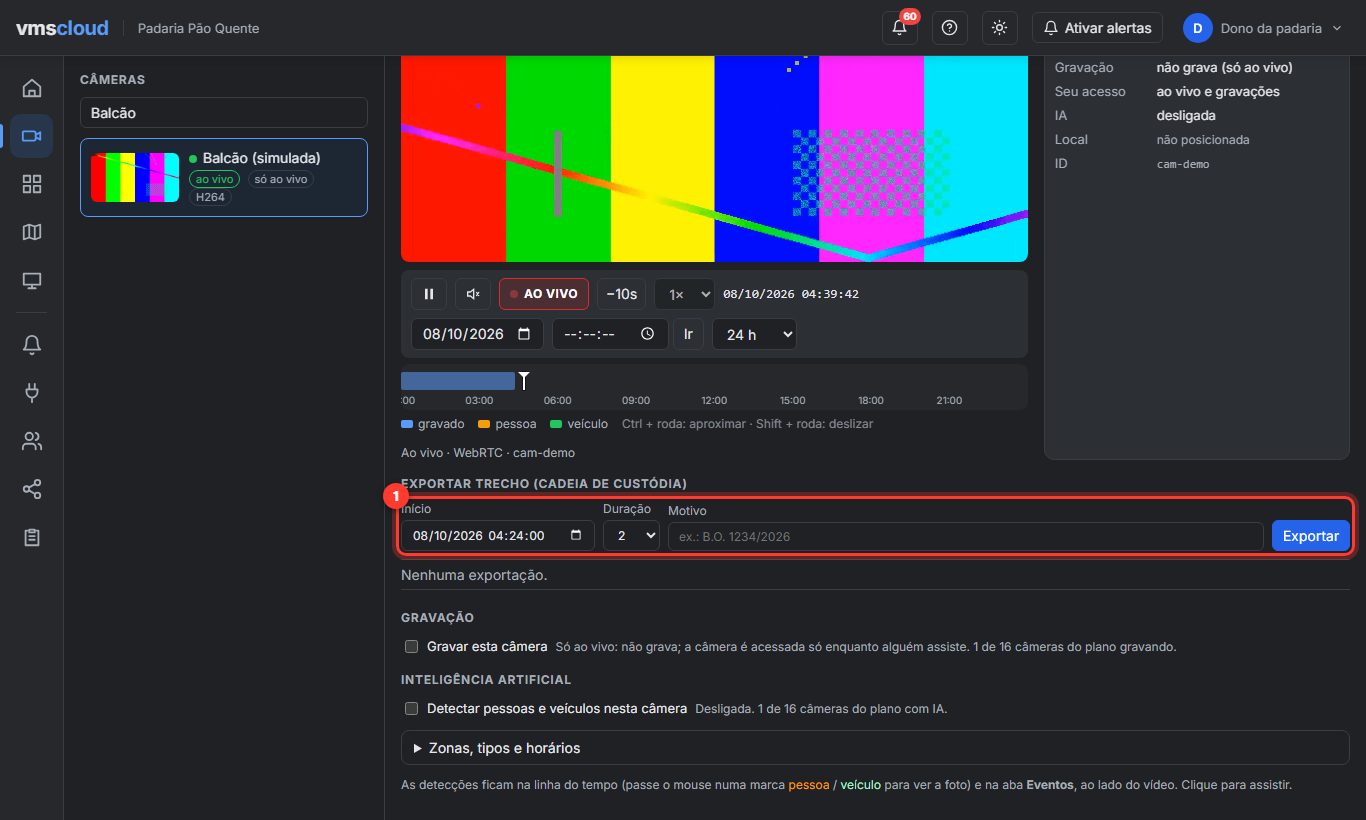This screenshot has height=820, width=1366.
Task: Open calendar picker in the playback date field
Action: 525,334
